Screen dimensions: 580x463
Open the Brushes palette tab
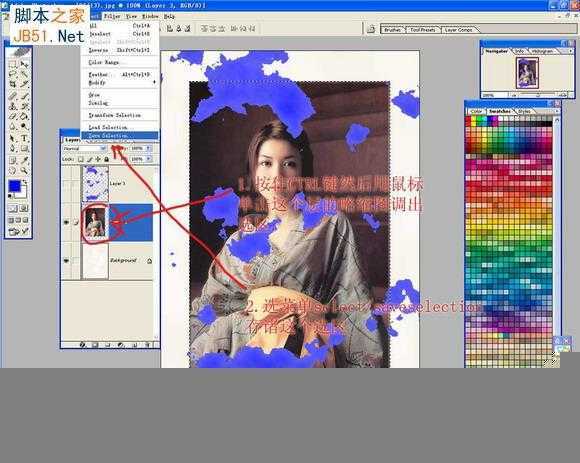click(393, 30)
